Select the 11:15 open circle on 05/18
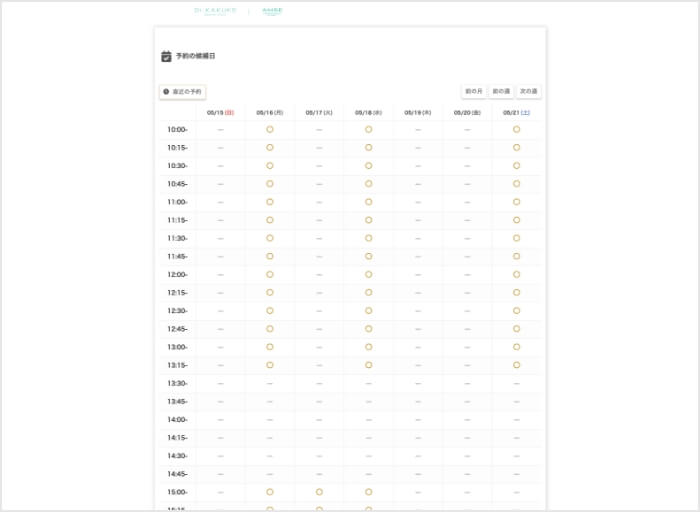 tap(368, 220)
